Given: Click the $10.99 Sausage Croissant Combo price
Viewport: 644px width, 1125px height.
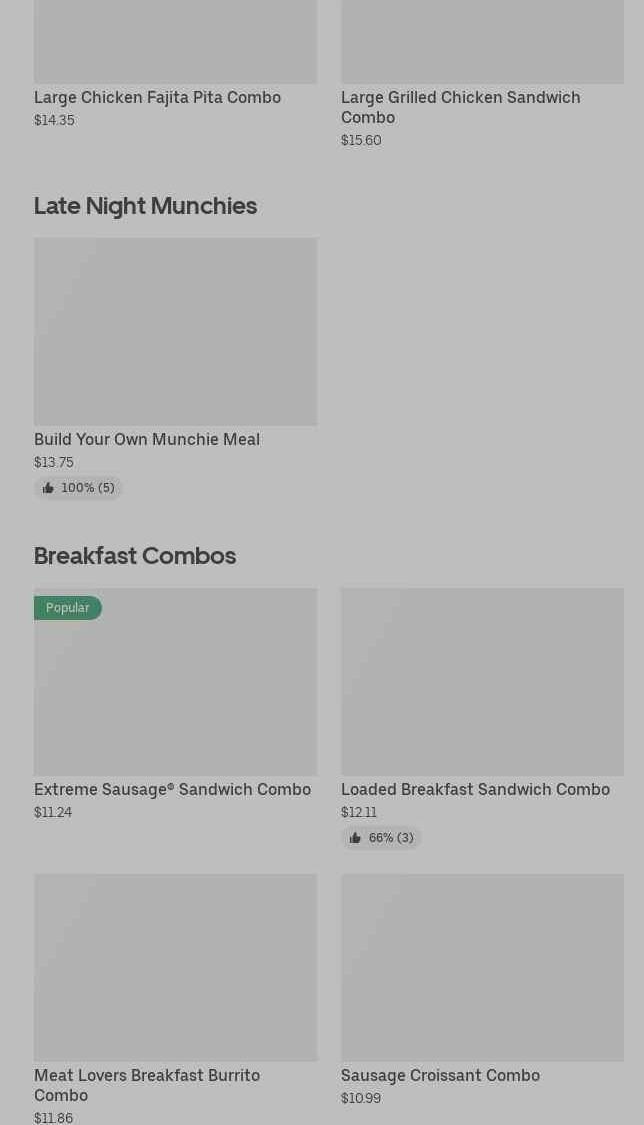Looking at the screenshot, I should click(x=361, y=1098).
